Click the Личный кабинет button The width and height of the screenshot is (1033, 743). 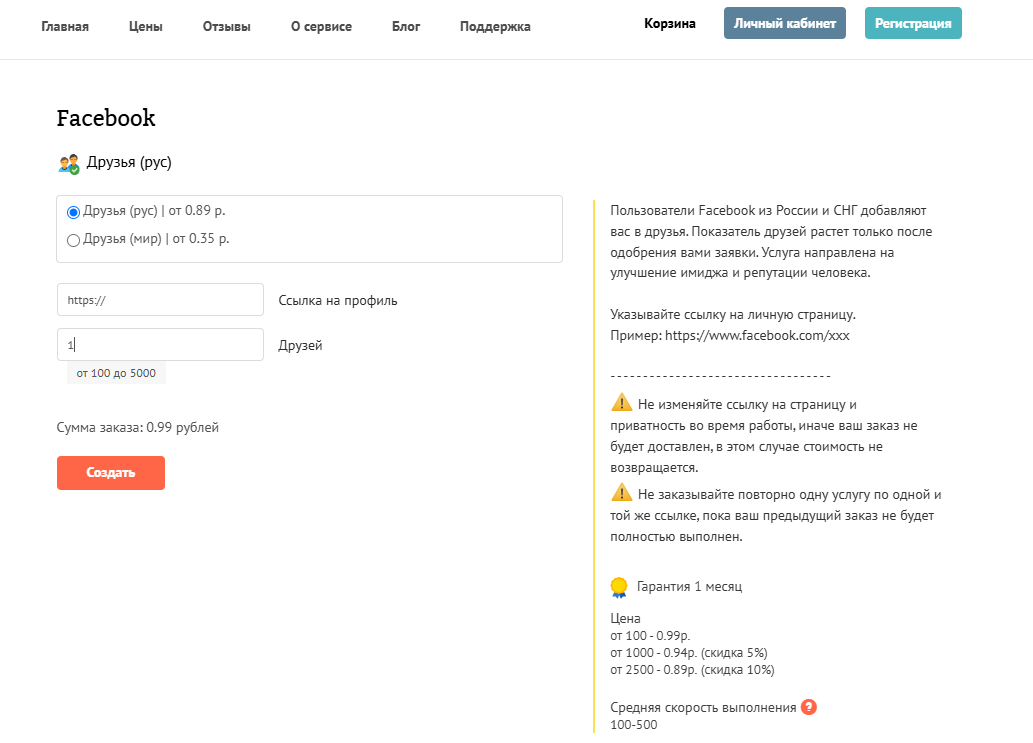pyautogui.click(x=785, y=23)
